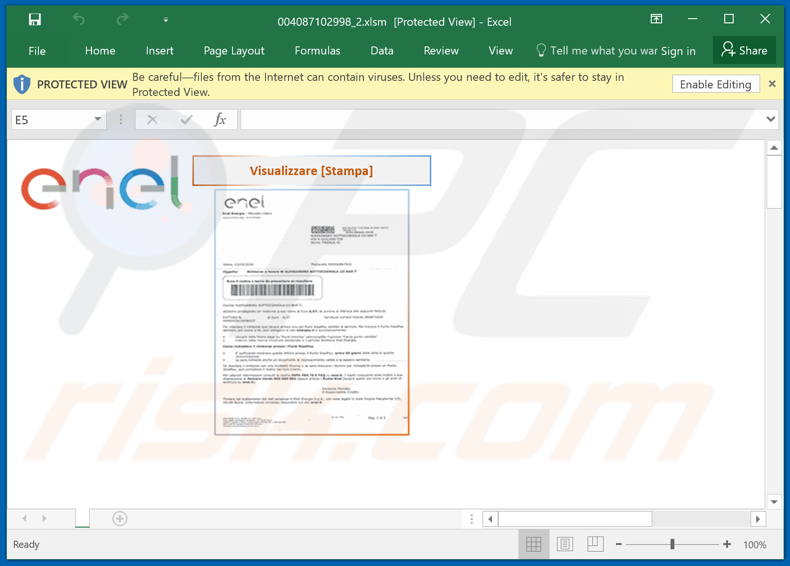Open the Page Layout tab

point(234,51)
